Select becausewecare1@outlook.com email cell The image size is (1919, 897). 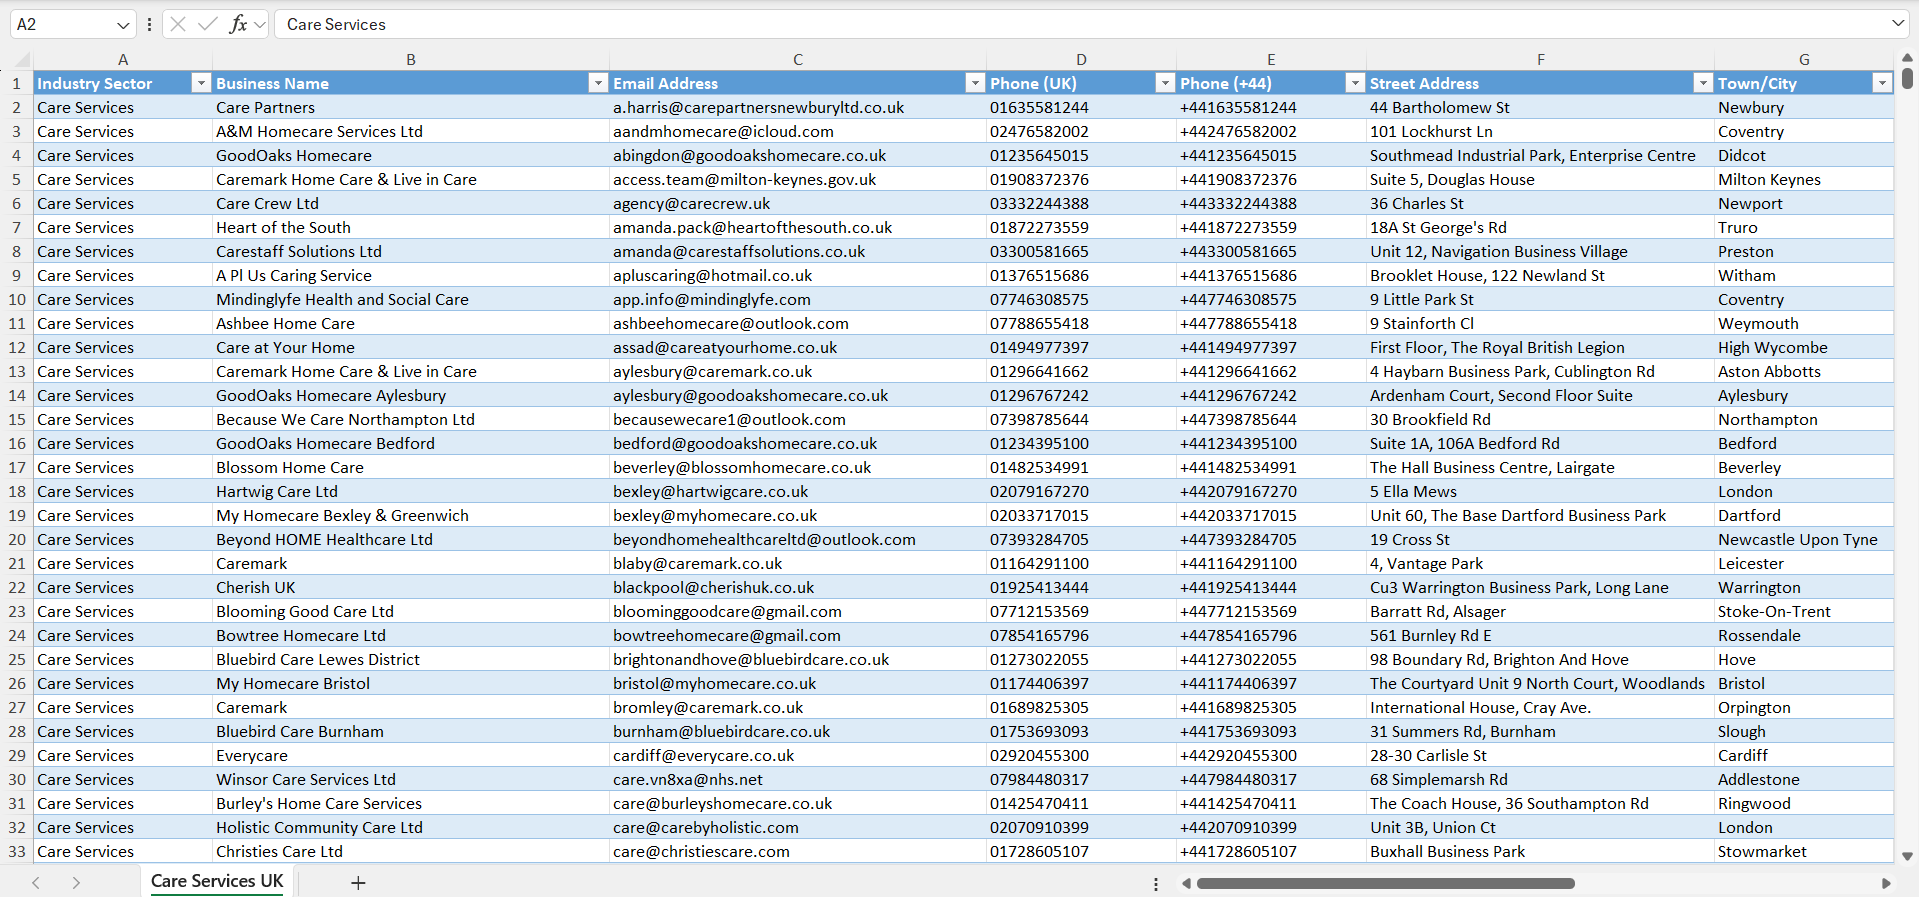click(797, 419)
